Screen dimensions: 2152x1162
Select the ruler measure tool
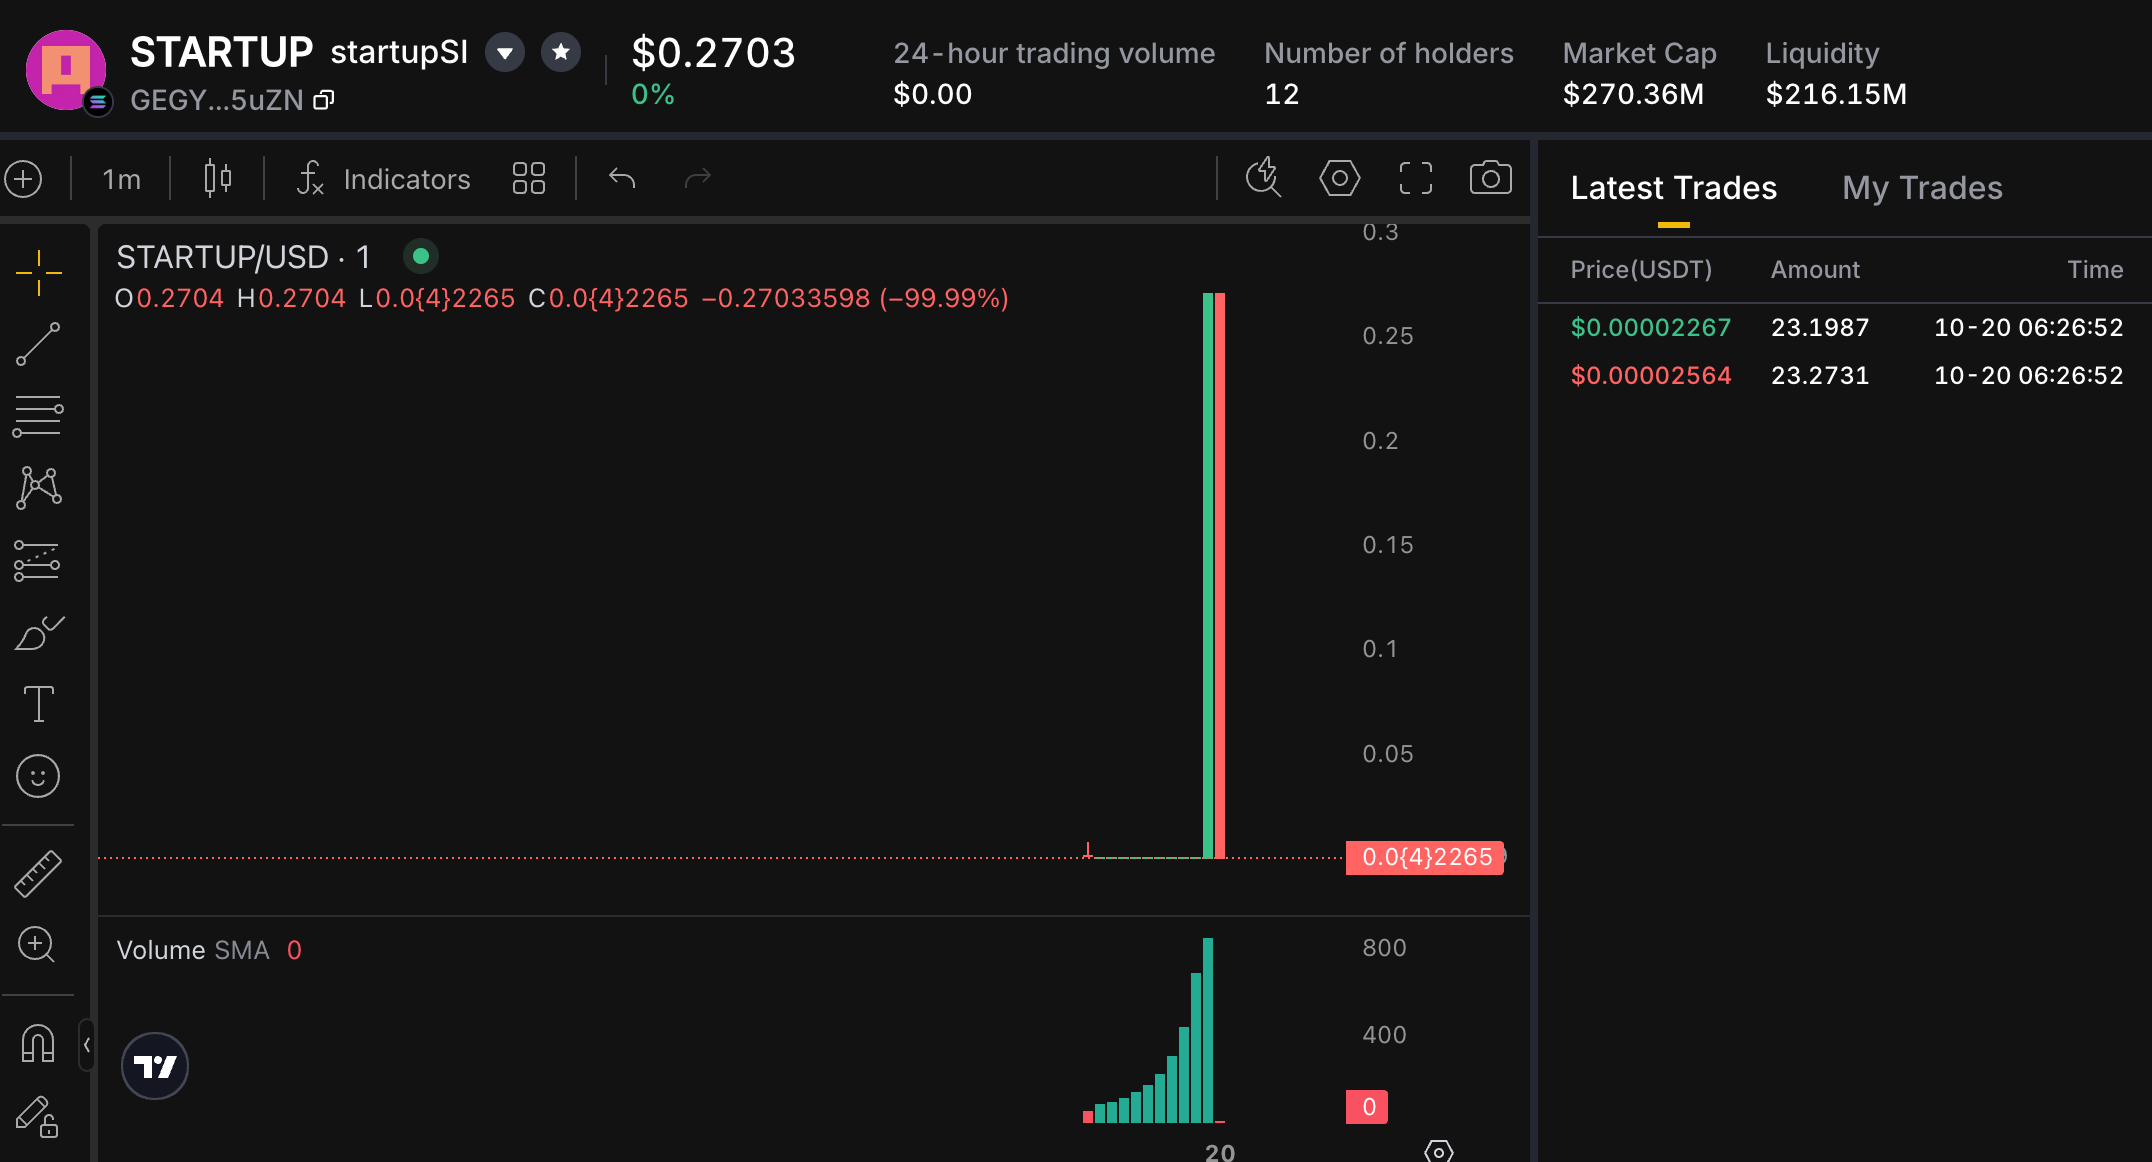[38, 873]
